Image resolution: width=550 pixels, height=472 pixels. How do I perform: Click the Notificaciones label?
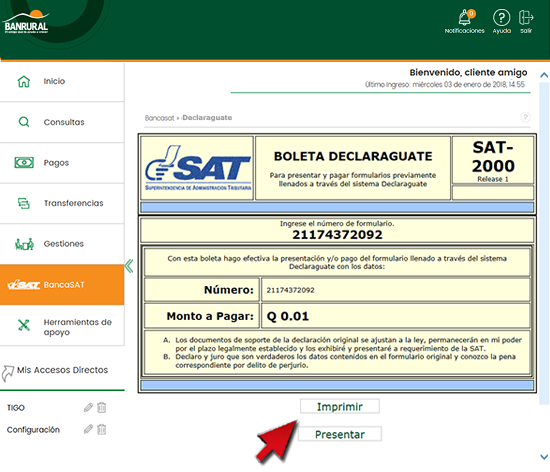click(x=464, y=31)
